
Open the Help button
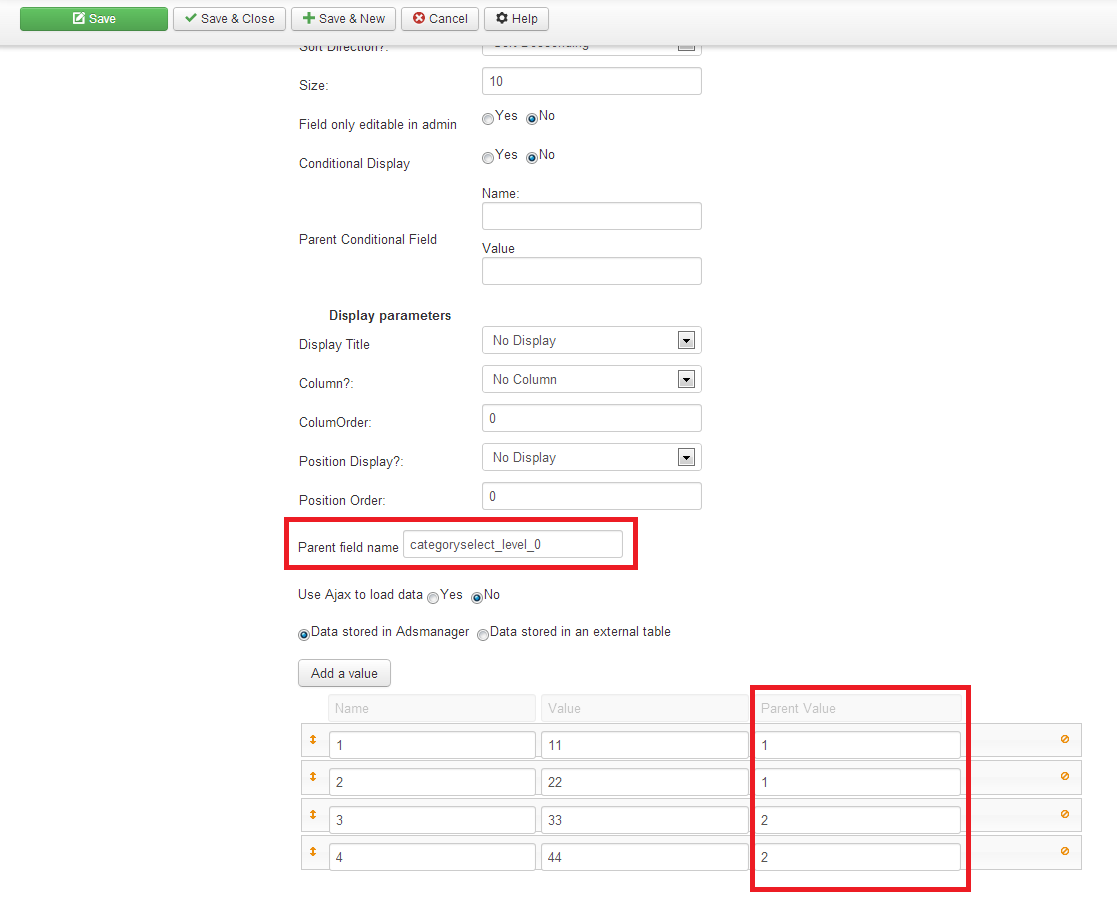516,19
